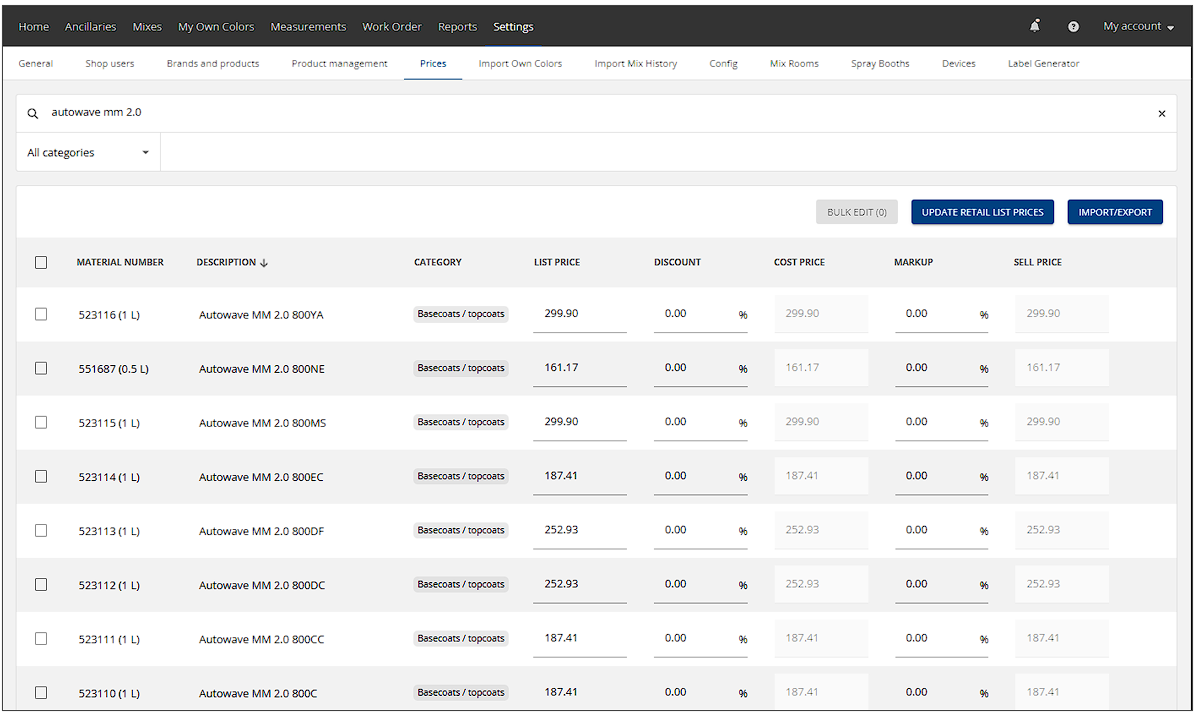This screenshot has width=1198, height=715.
Task: Click the search magnifier icon
Action: pos(33,113)
